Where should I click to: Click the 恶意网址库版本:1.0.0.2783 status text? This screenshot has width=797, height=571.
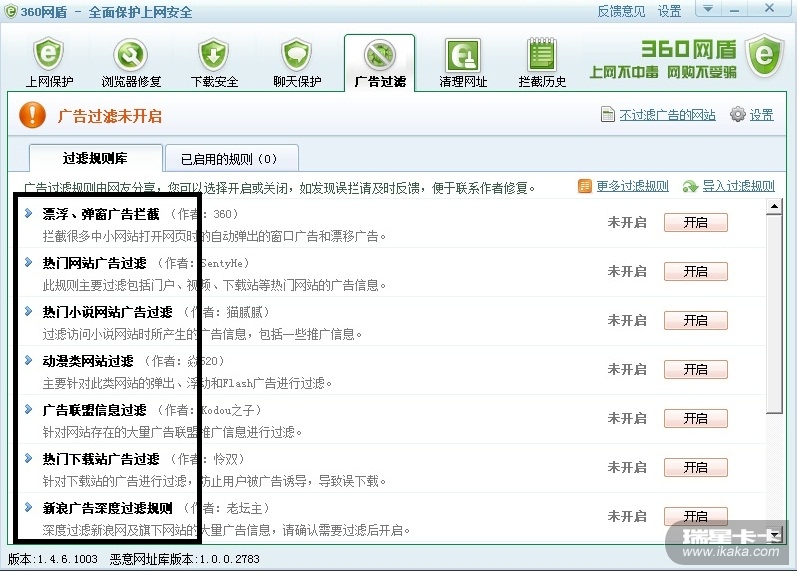185,559
